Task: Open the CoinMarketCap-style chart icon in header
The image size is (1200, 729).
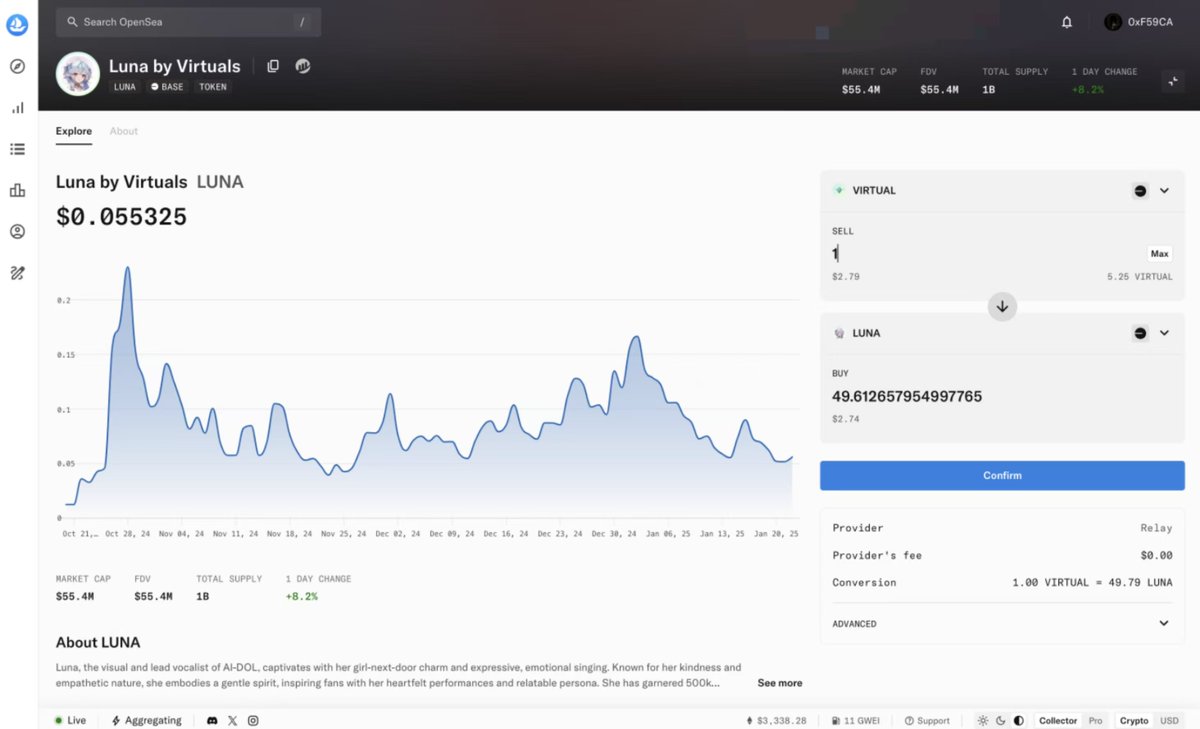Action: pos(303,66)
